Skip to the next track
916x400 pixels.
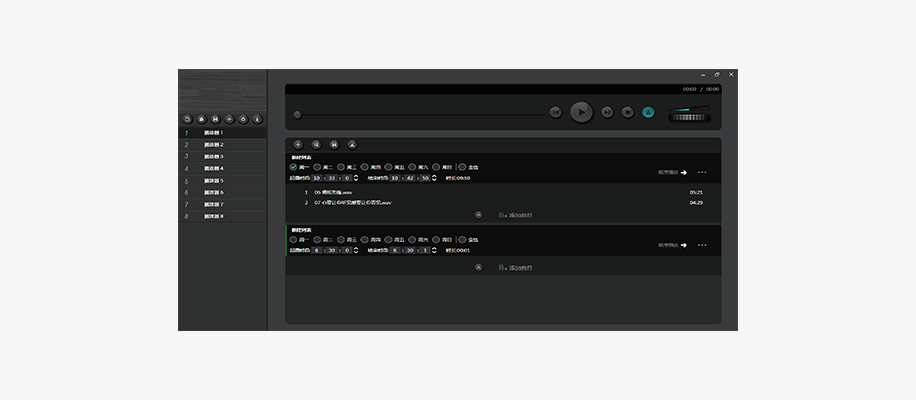point(607,113)
